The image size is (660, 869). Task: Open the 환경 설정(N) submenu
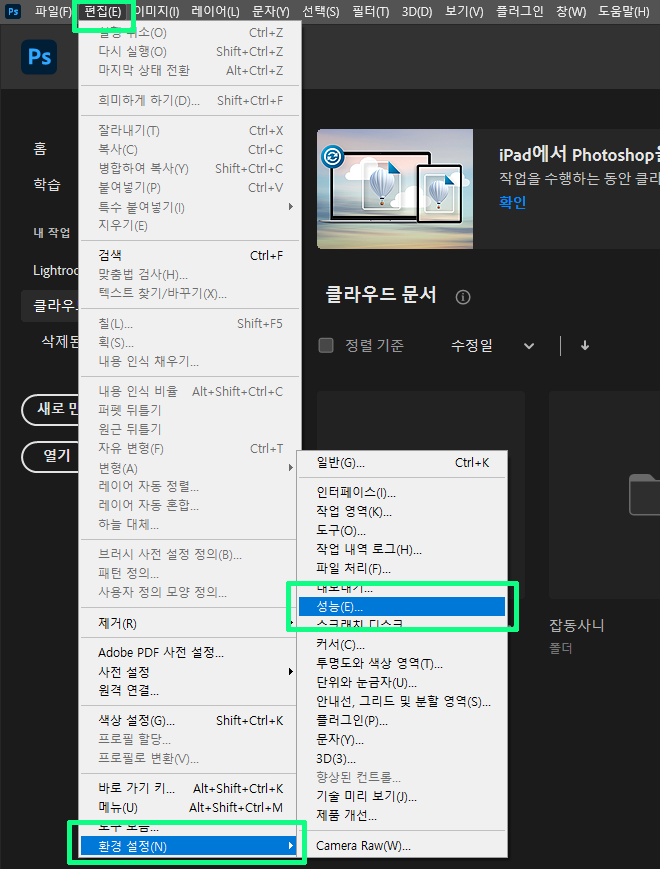point(187,846)
